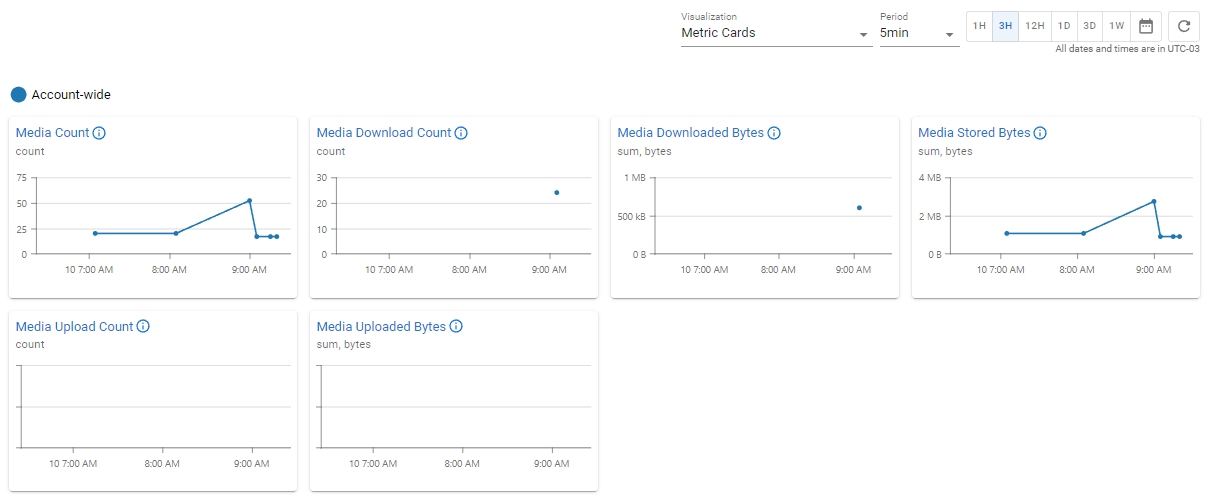Viewport: 1210px width, 496px height.
Task: Show info for Media Stored Bytes
Action: coord(1040,133)
